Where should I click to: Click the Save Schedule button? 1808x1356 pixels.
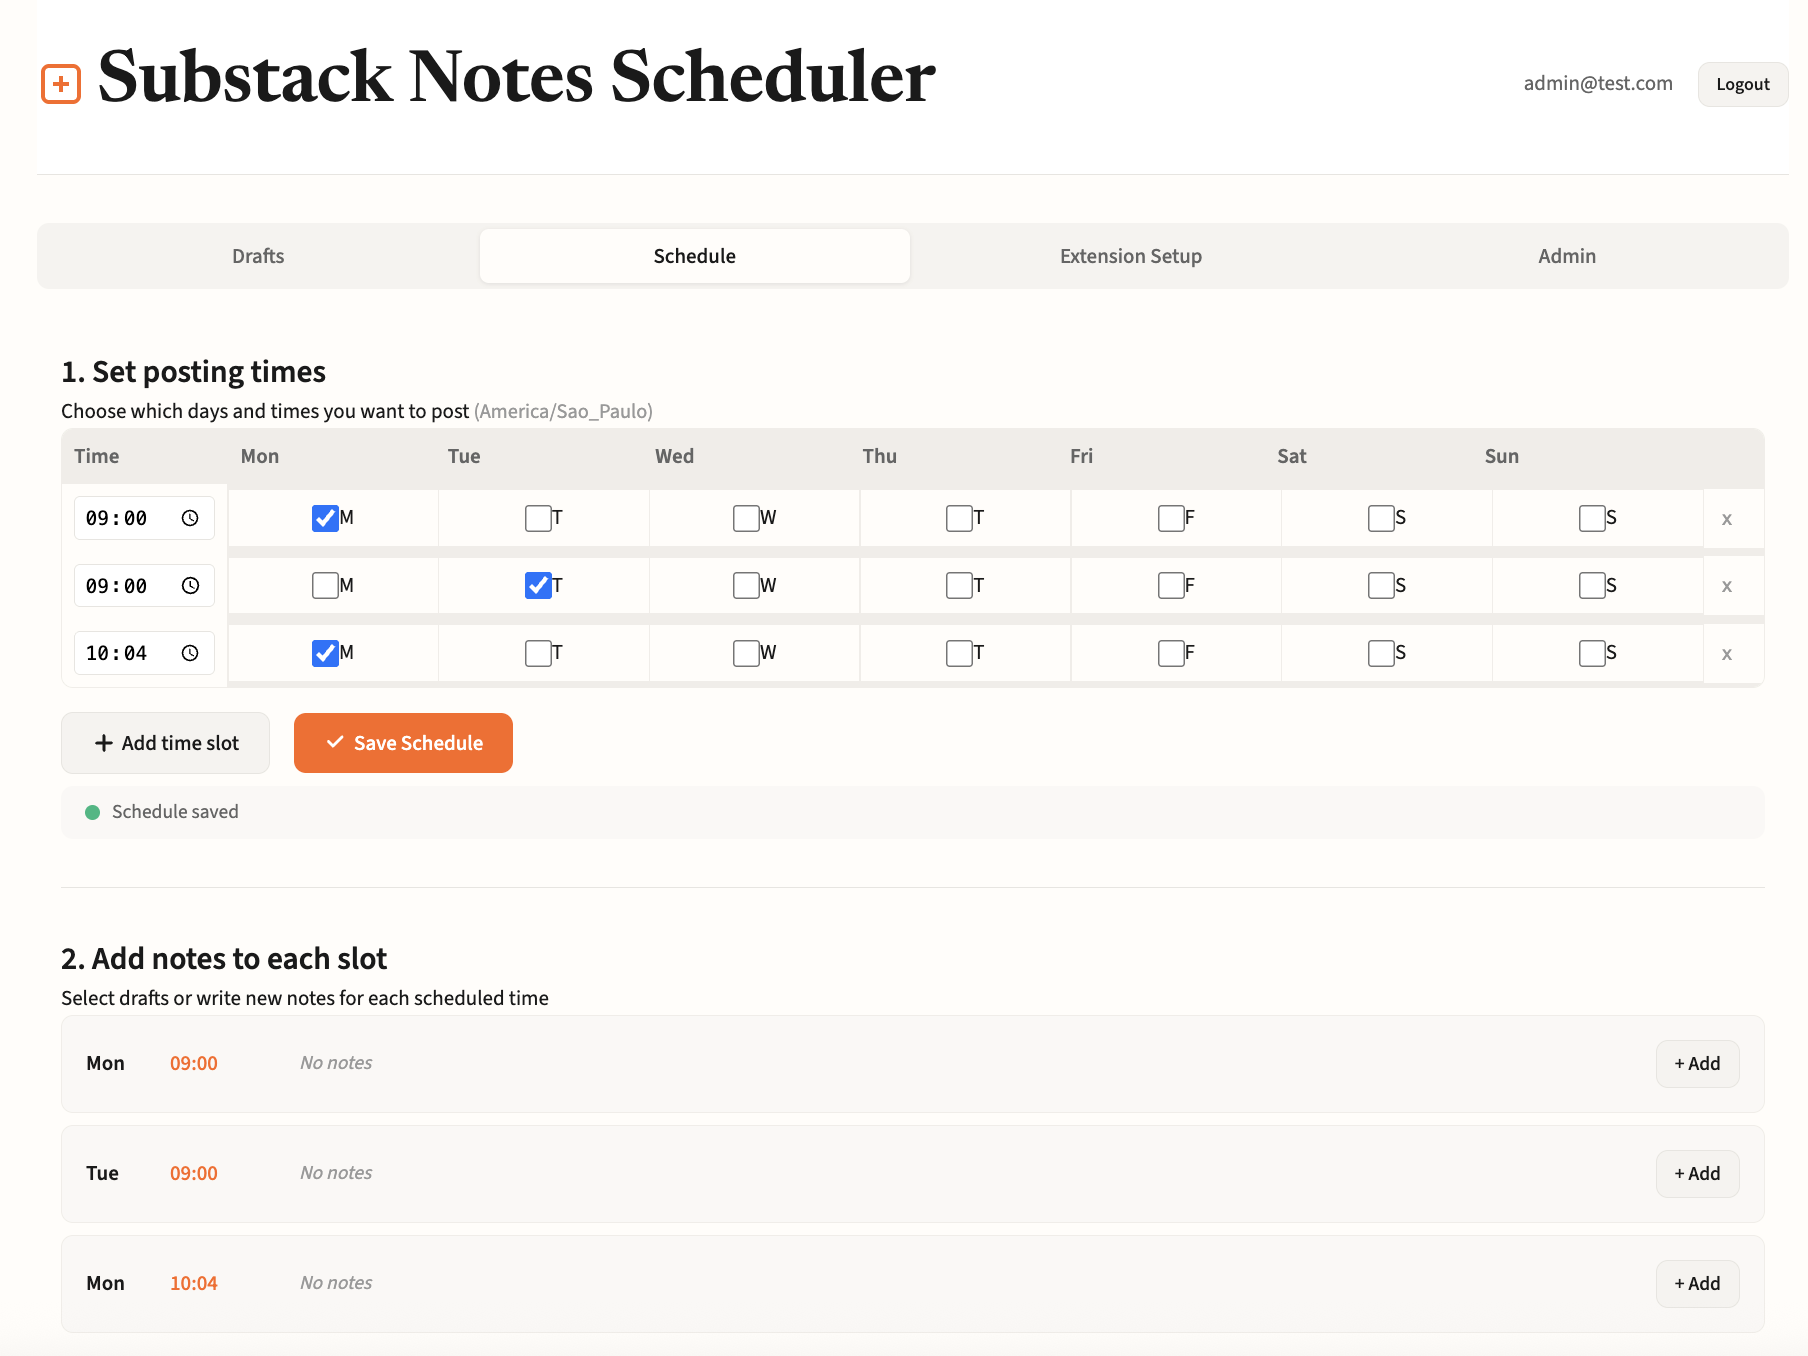(x=403, y=743)
